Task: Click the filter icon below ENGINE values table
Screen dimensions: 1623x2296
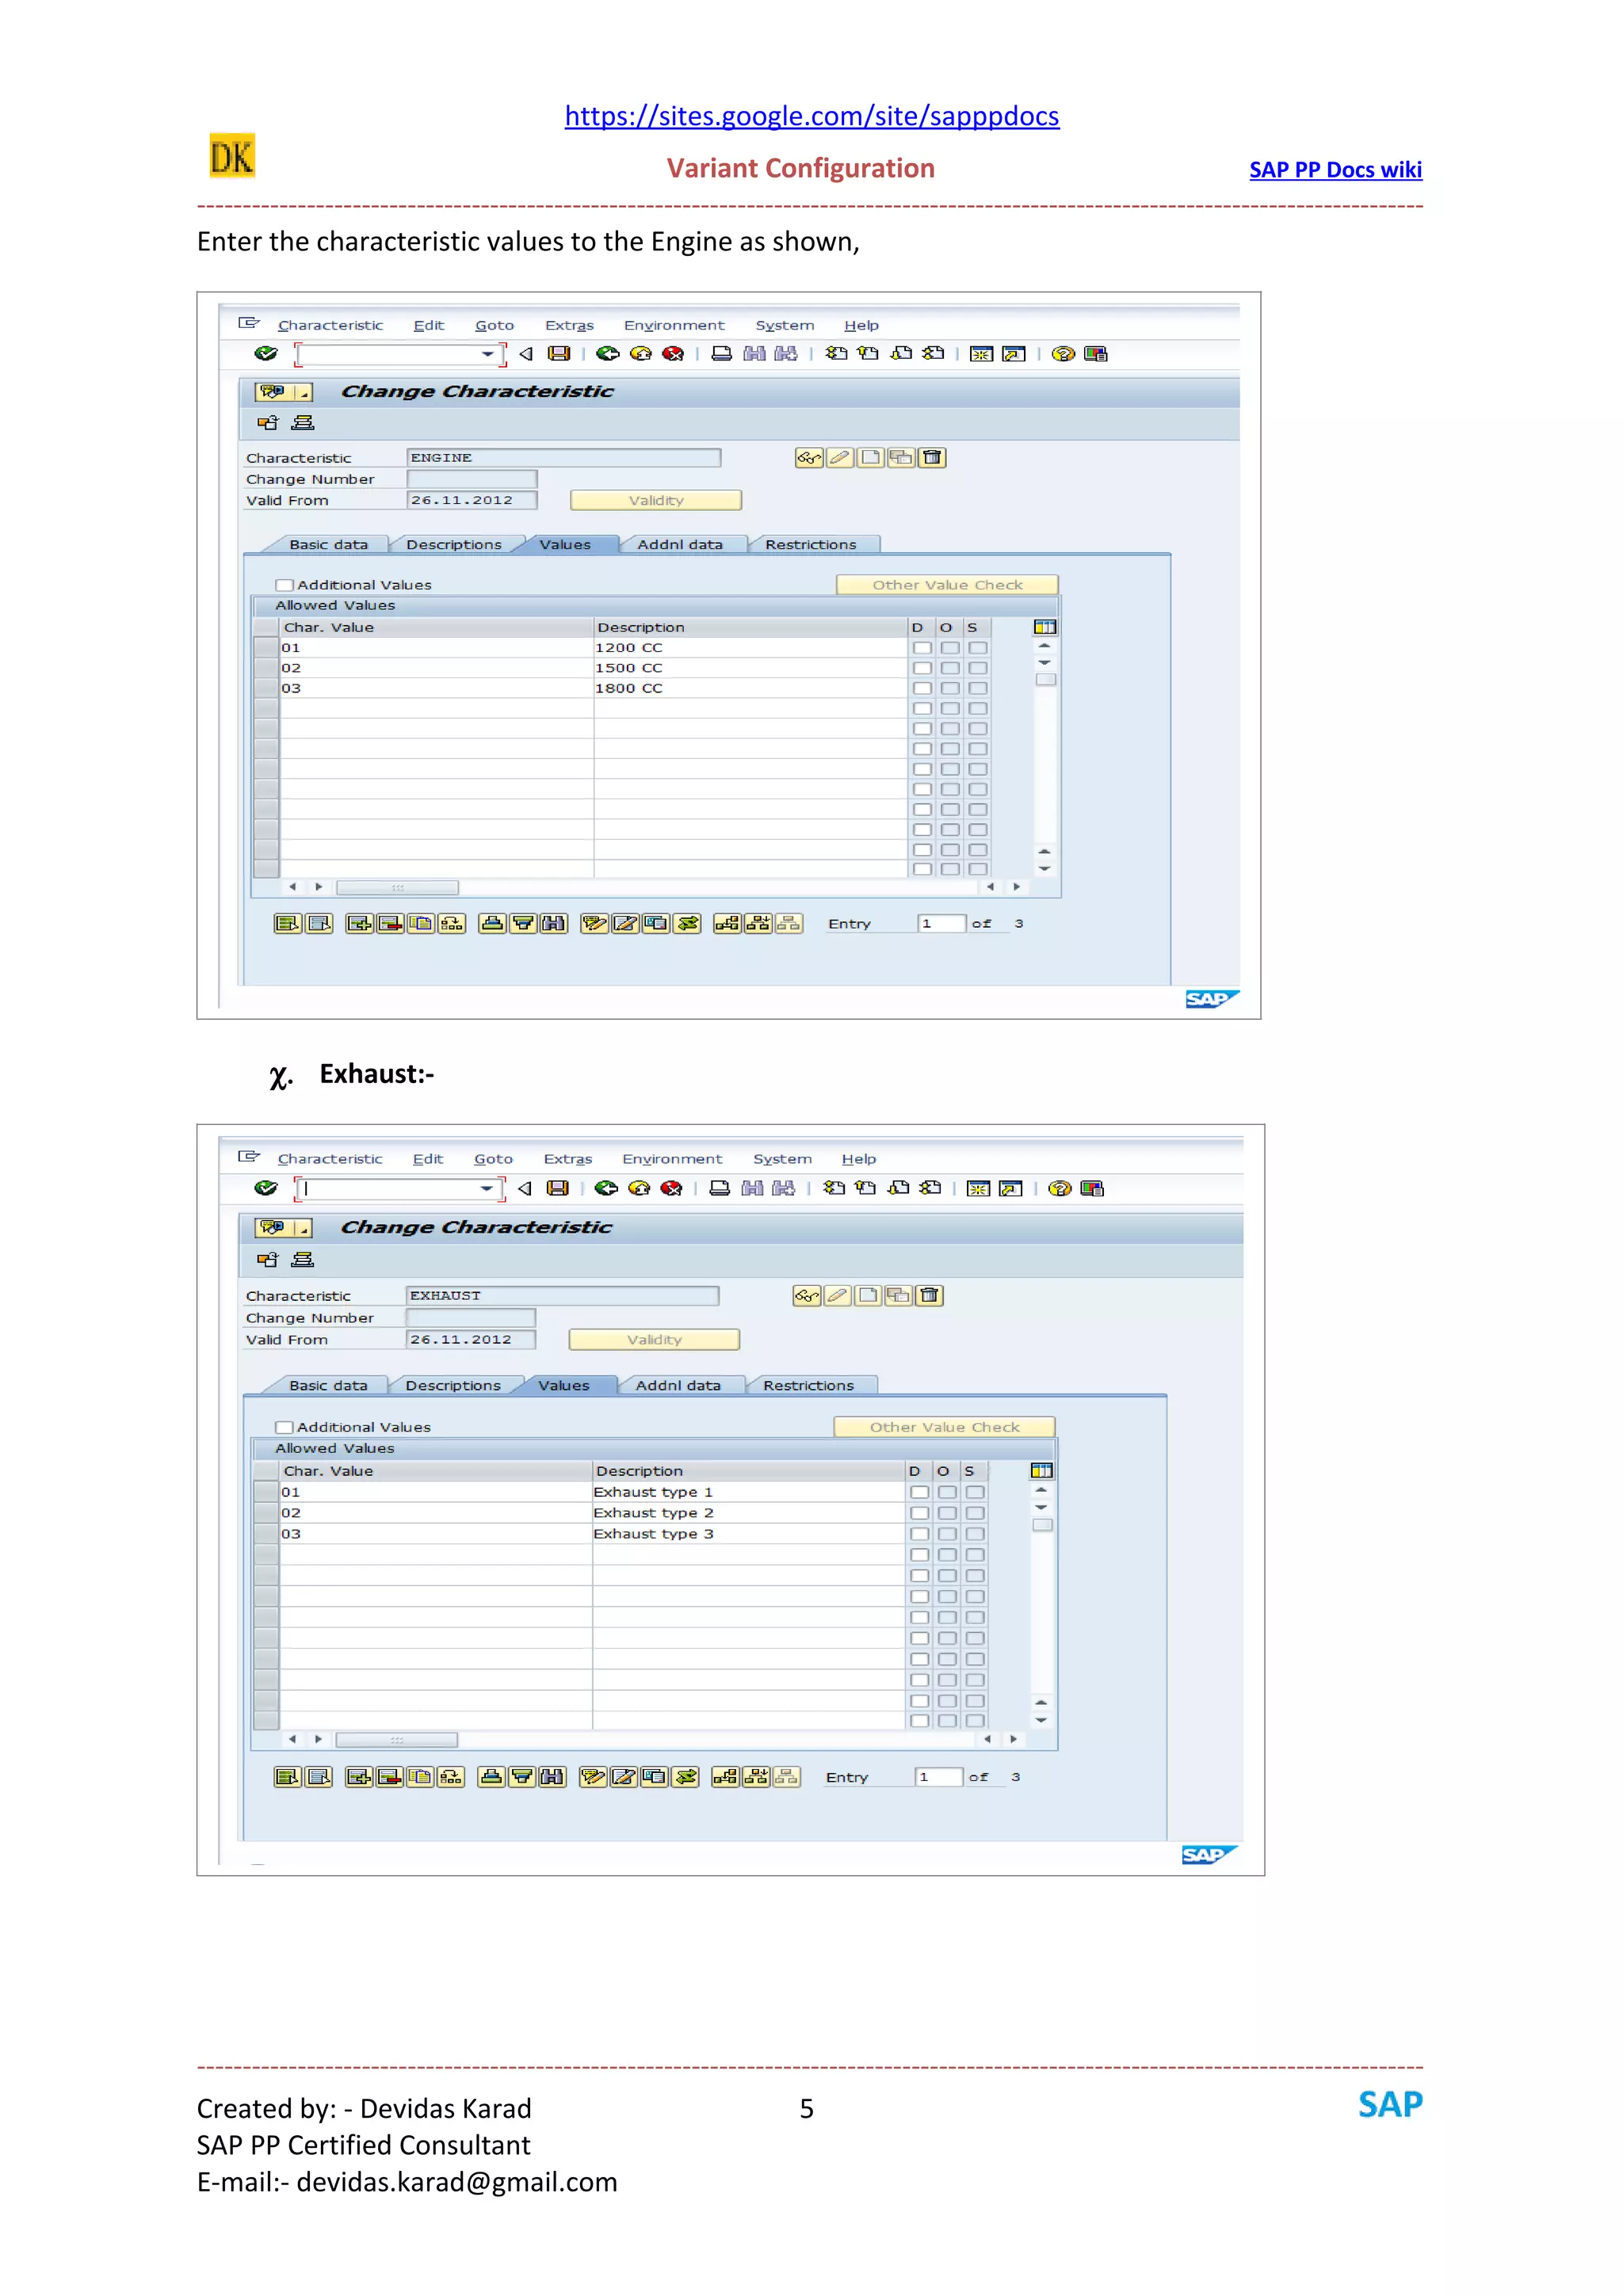Action: 522,924
